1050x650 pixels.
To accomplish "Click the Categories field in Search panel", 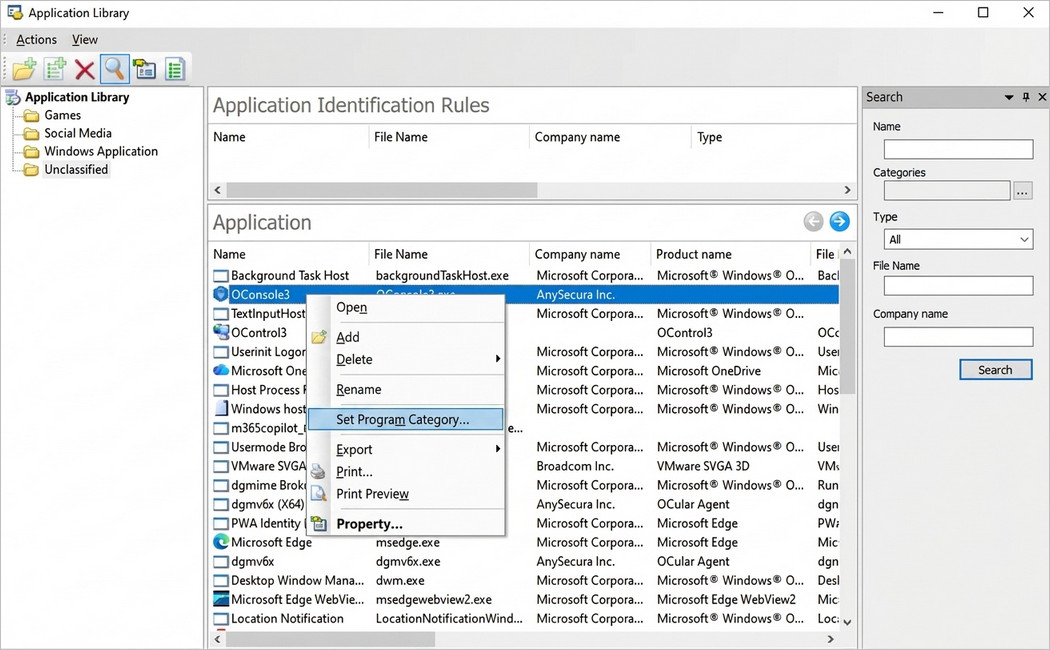I will tap(947, 191).
